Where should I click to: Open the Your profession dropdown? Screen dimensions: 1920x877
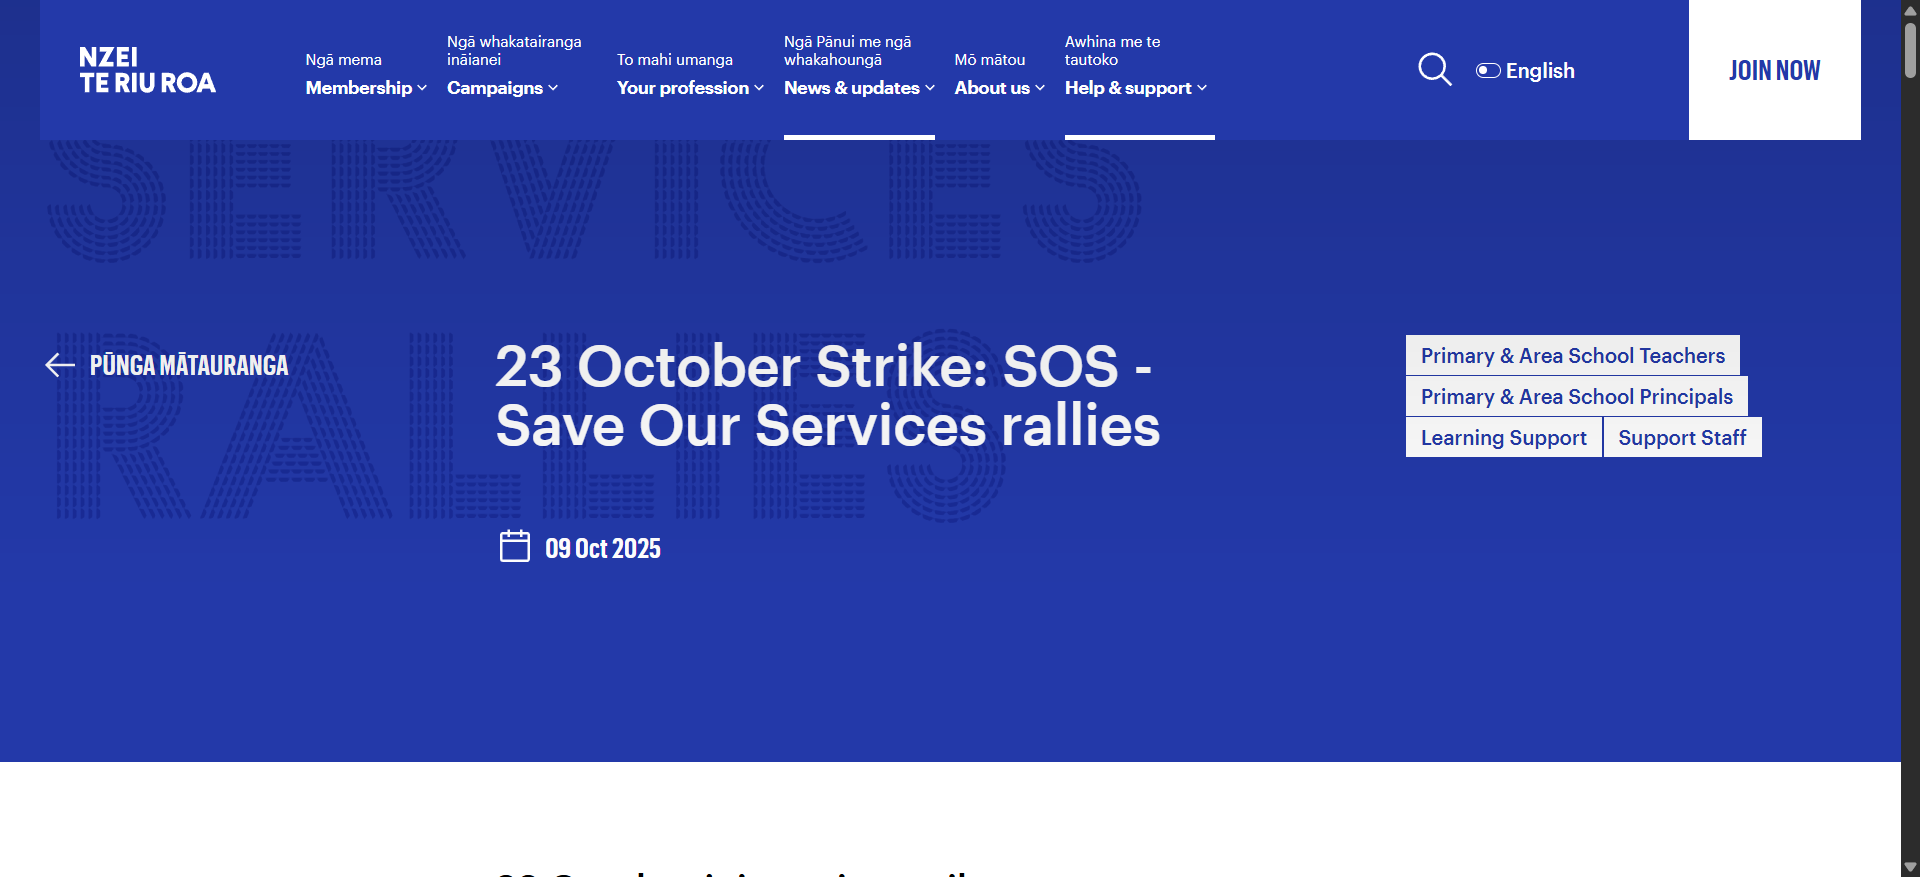coord(690,88)
